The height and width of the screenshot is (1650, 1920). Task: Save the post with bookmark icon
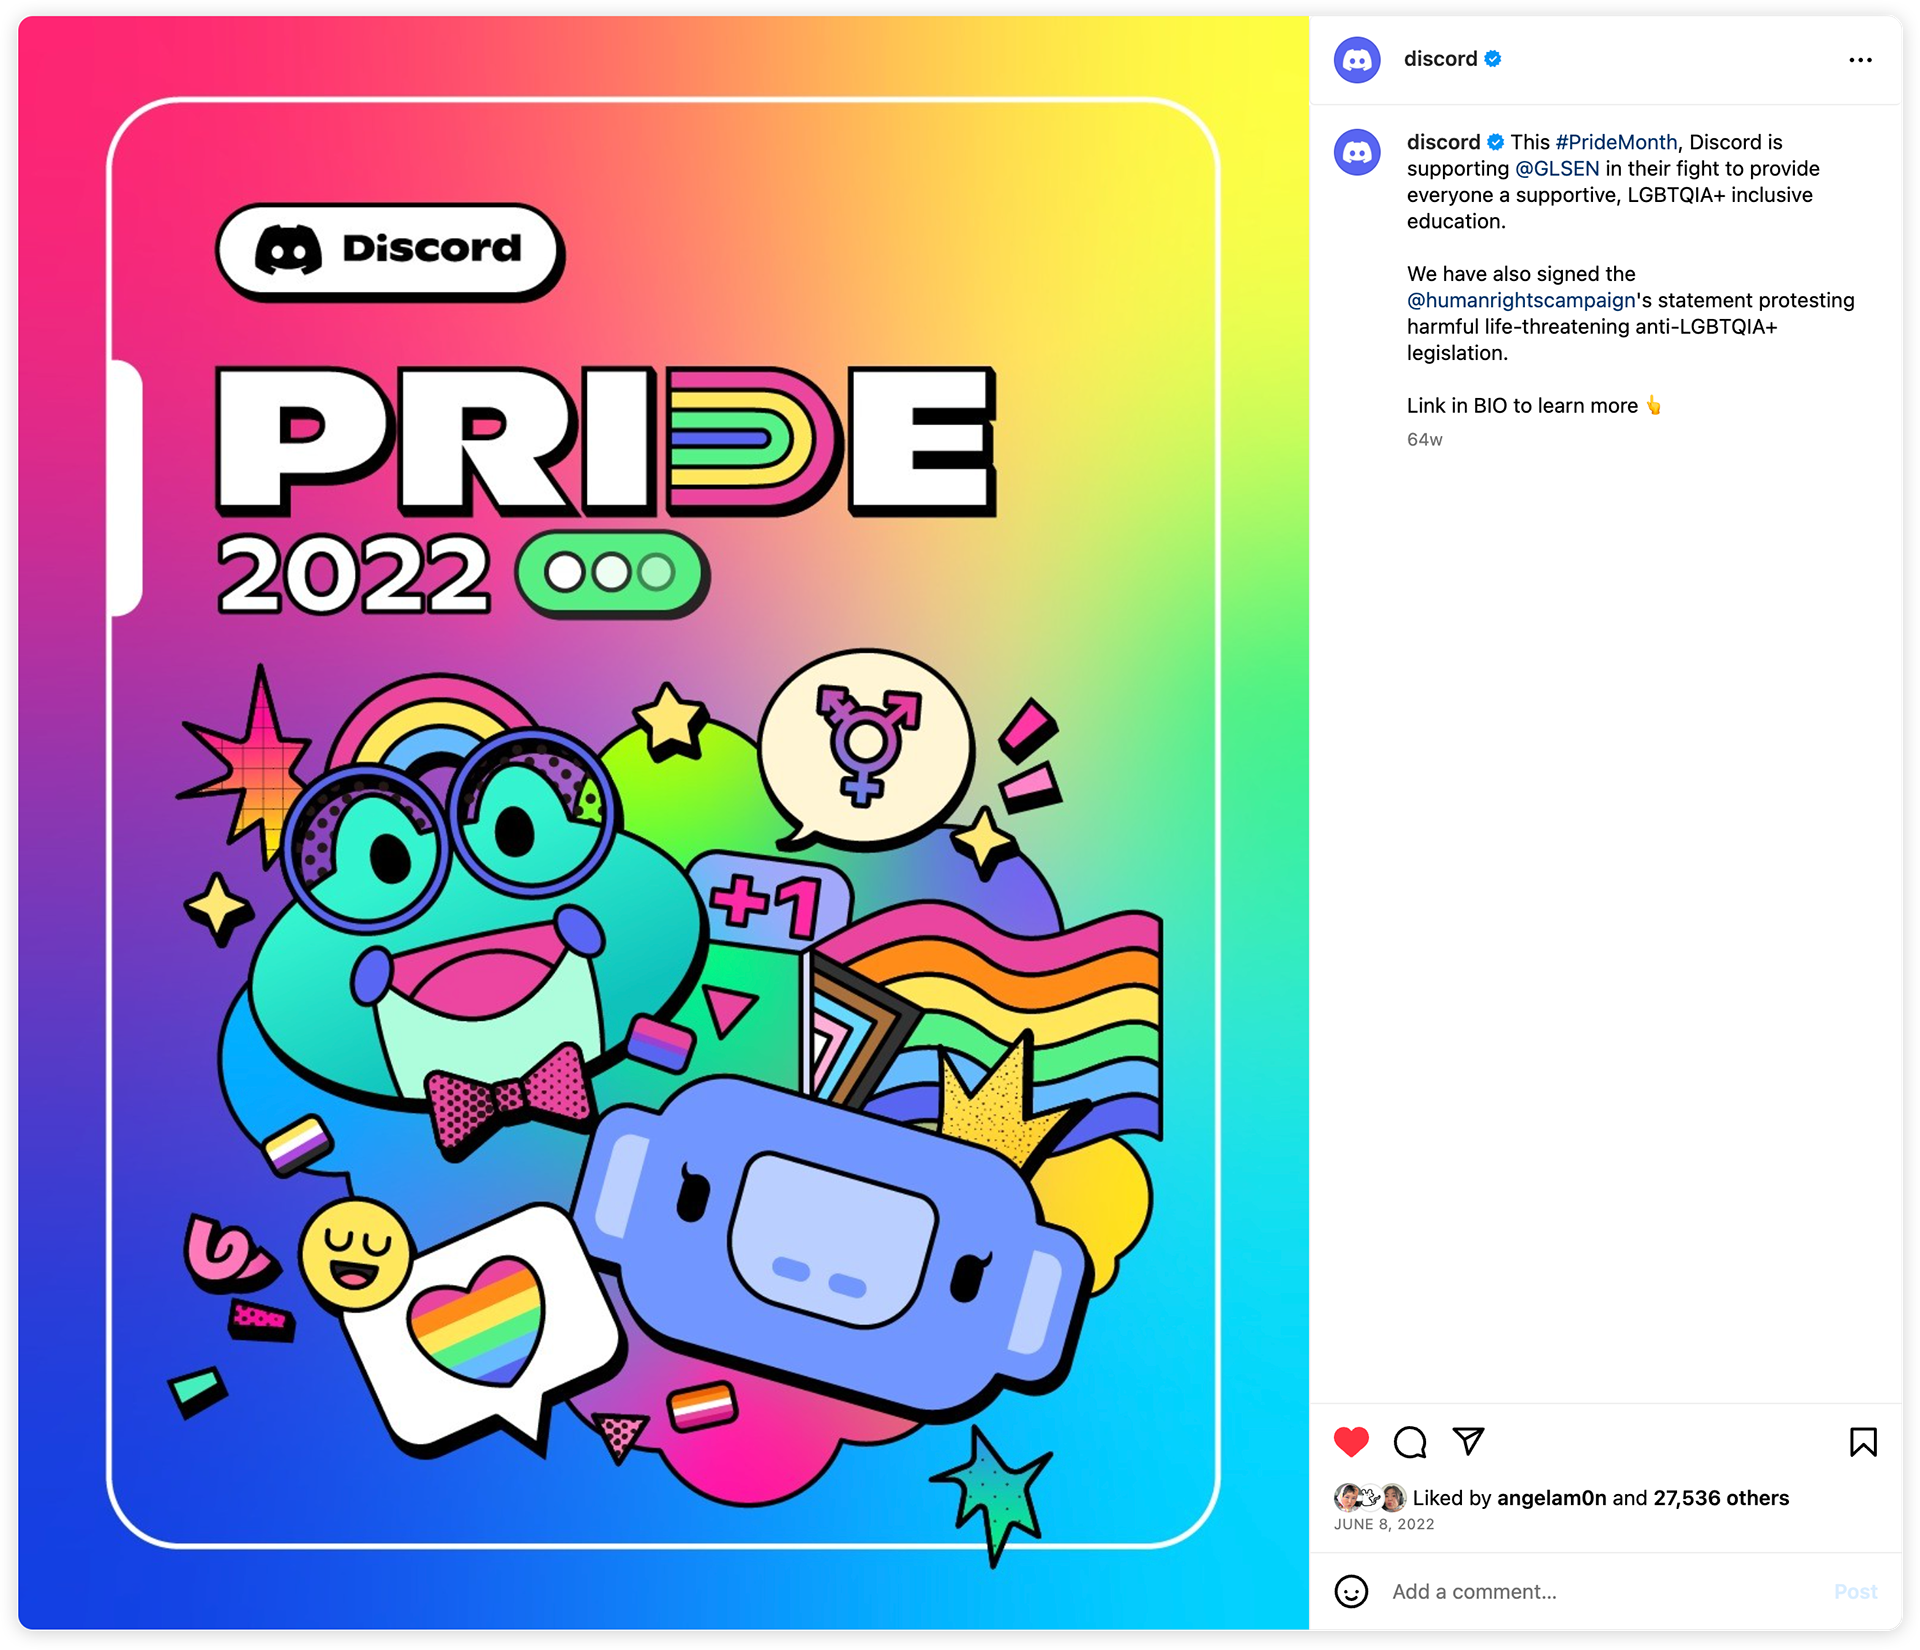1863,1441
